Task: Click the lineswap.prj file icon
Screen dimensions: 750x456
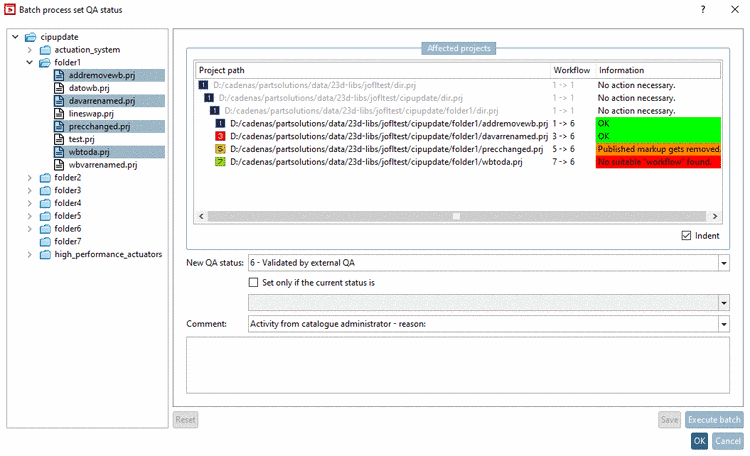Action: click(59, 113)
